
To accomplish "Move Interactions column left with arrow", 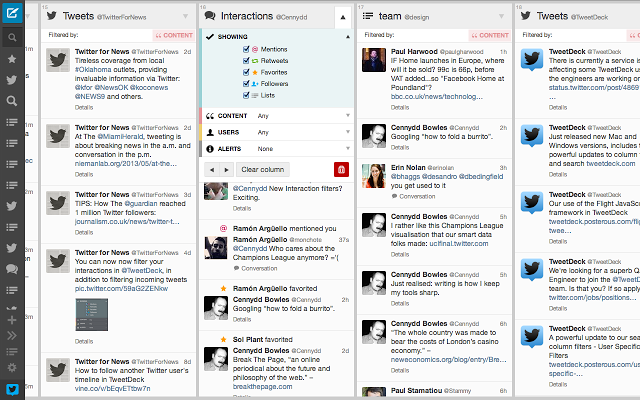I will coord(213,170).
